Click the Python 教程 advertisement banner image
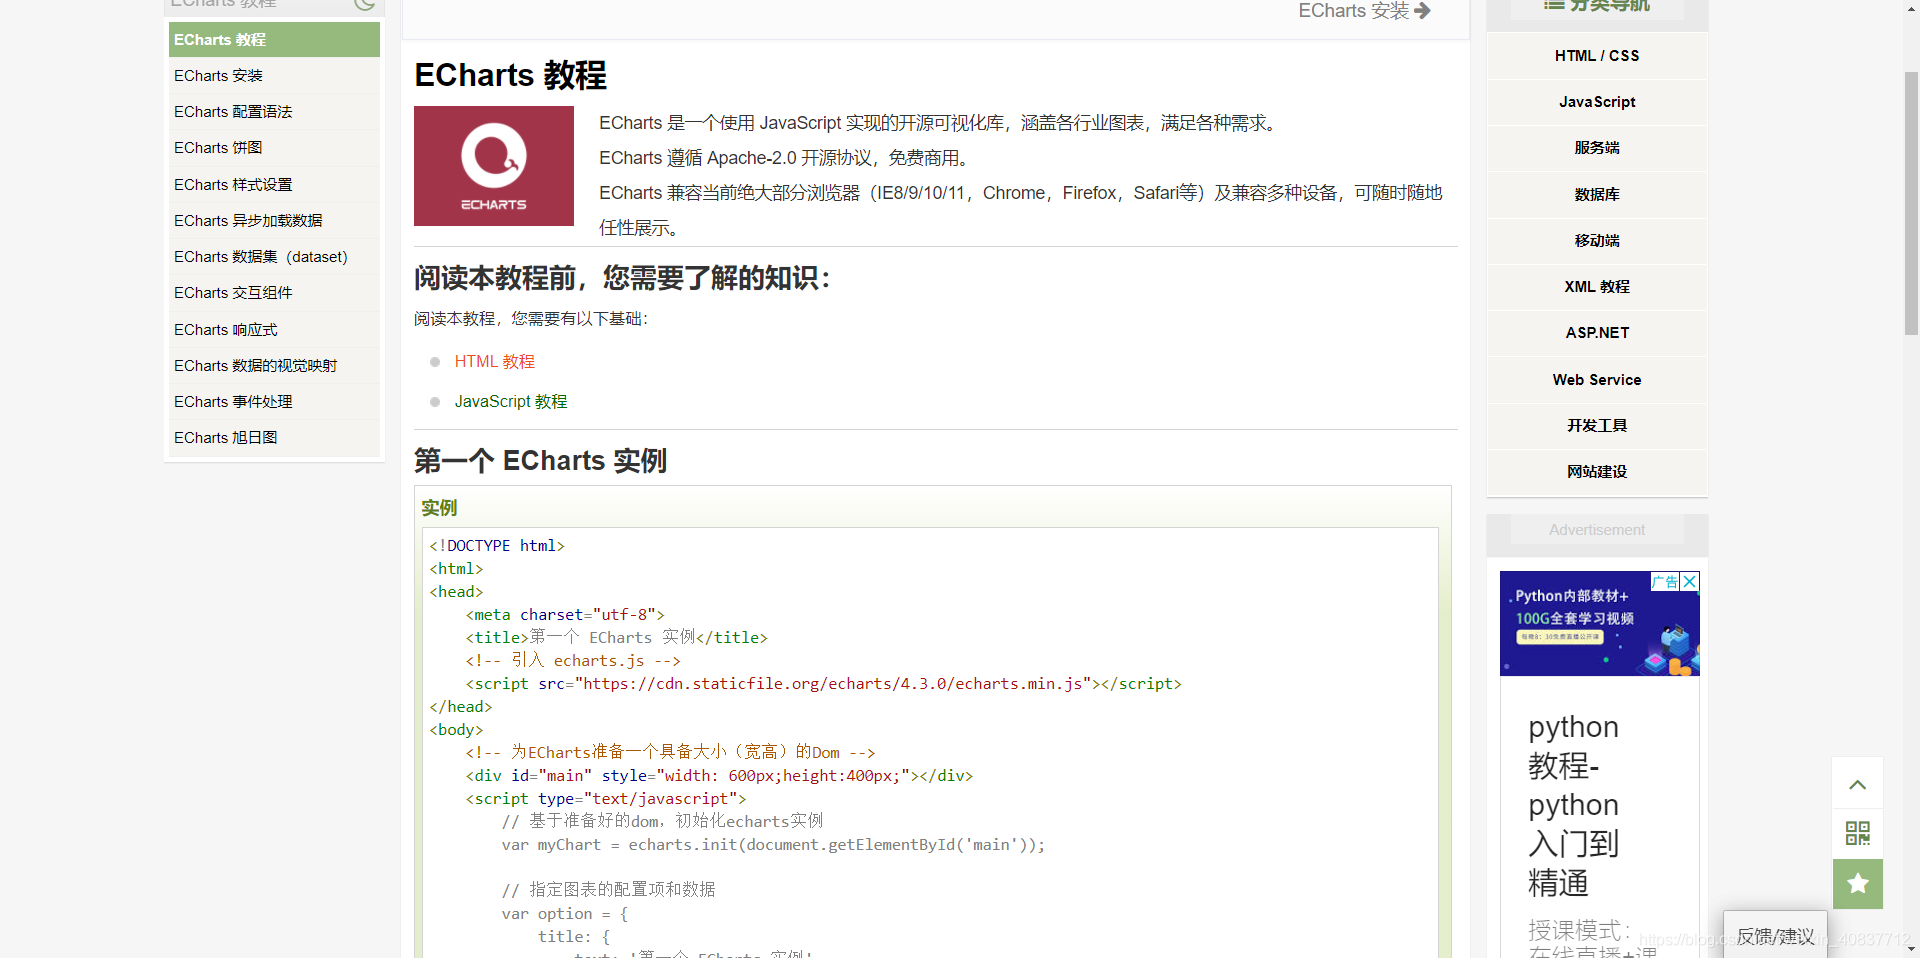 1599,623
